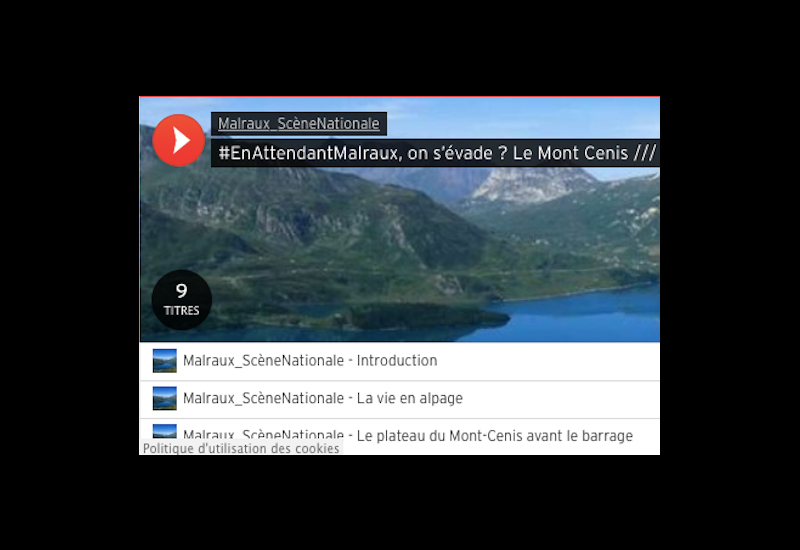Click Malraux_ScèneNationale in the Introduction row
Viewport: 800px width, 550px height.
point(263,361)
